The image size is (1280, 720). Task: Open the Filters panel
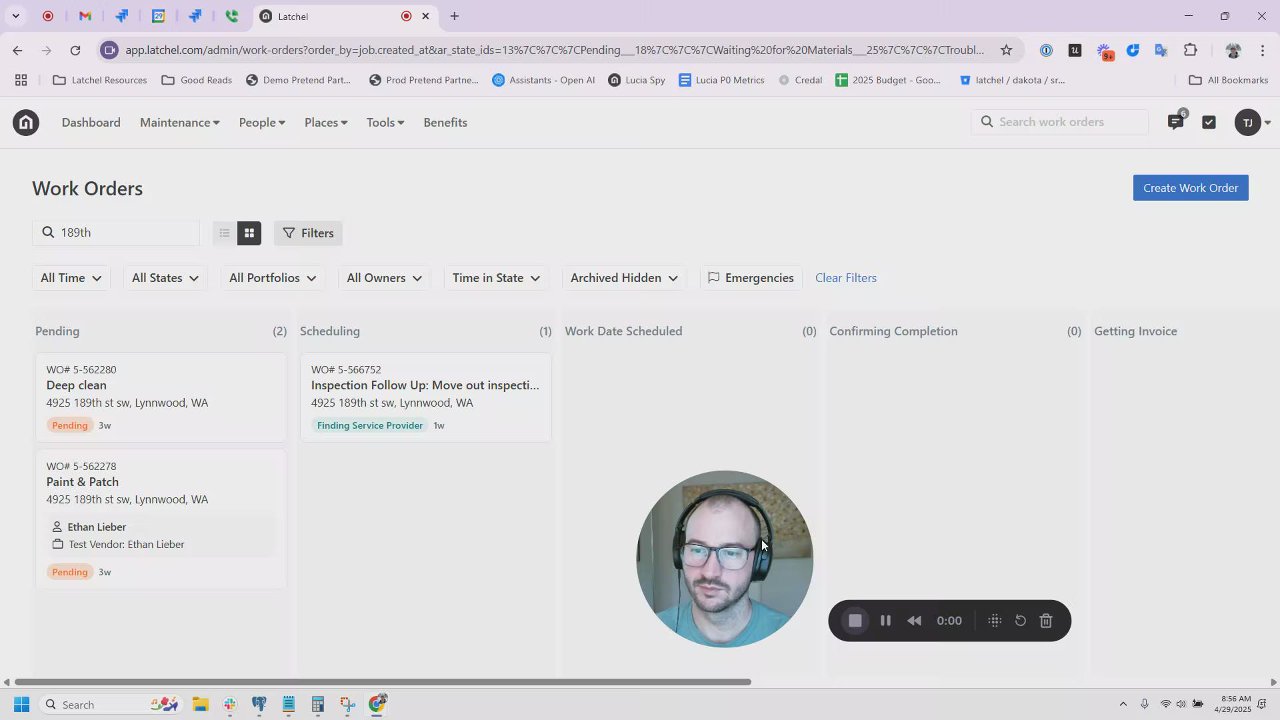308,233
